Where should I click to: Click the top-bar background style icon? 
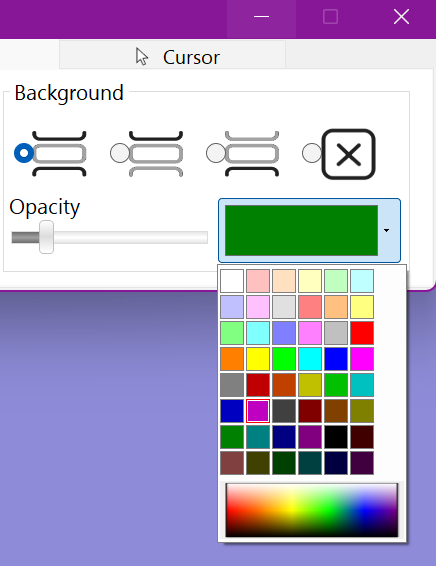coord(156,154)
